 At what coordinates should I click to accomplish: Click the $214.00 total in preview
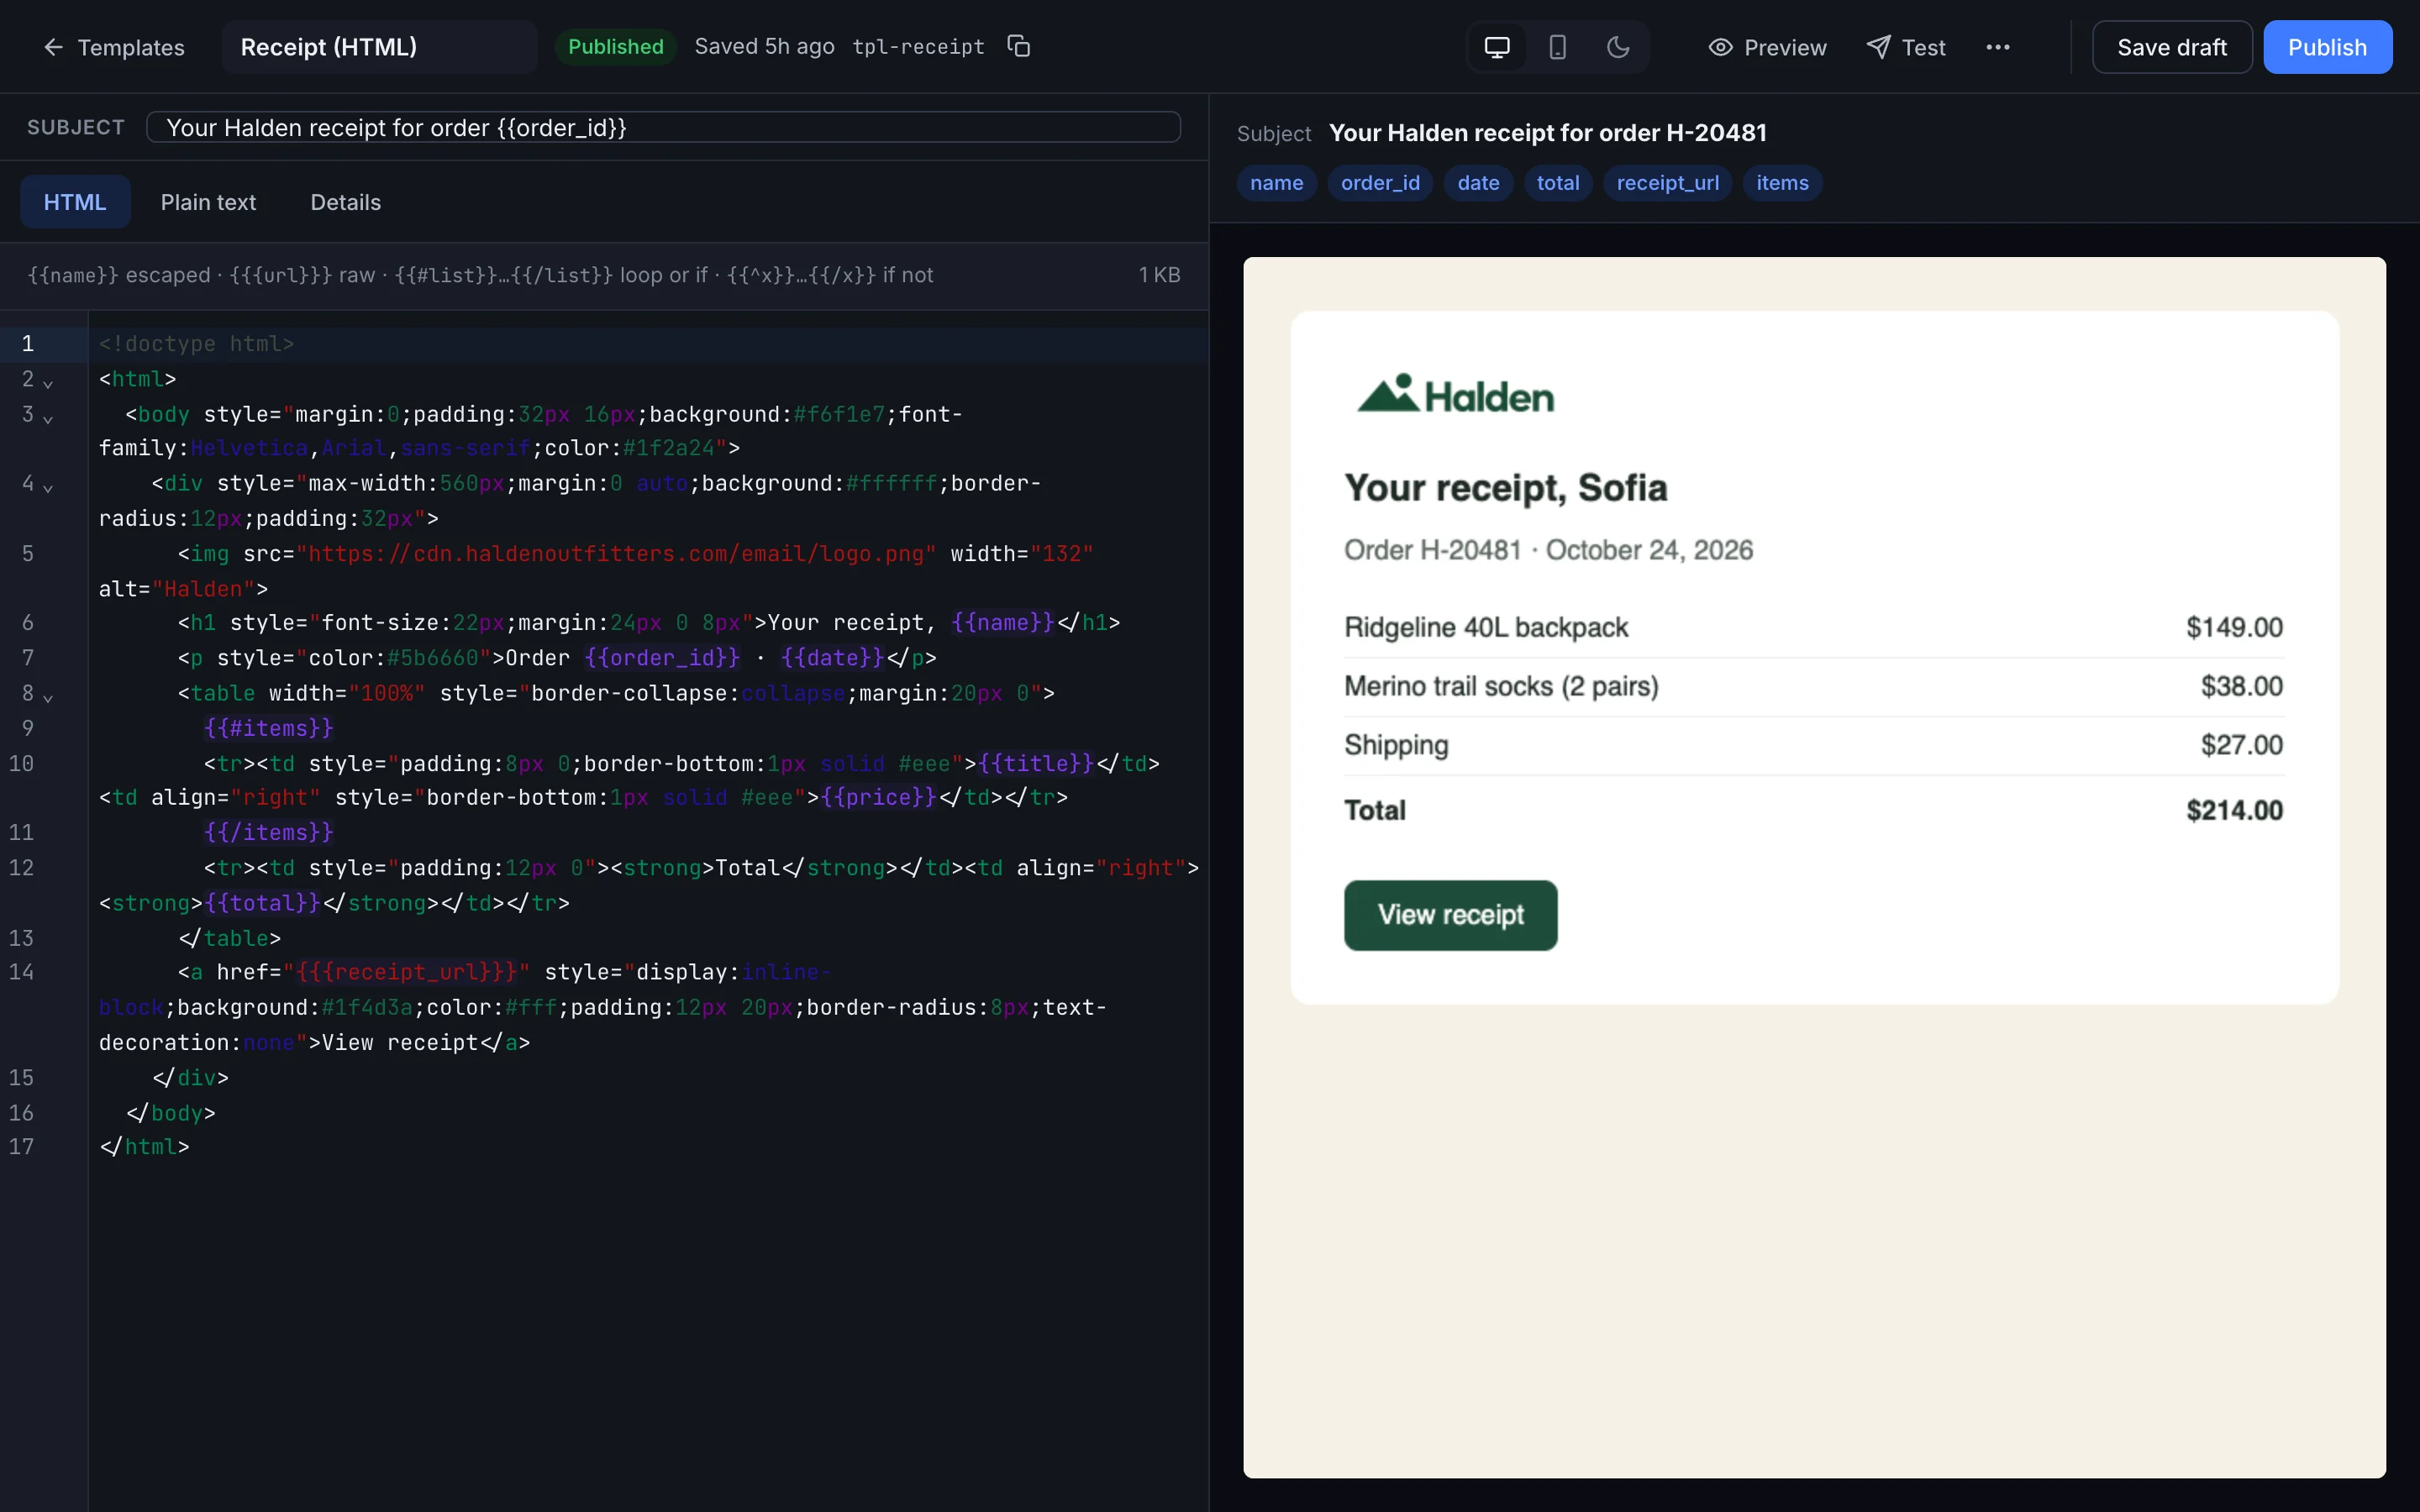pyautogui.click(x=2234, y=810)
